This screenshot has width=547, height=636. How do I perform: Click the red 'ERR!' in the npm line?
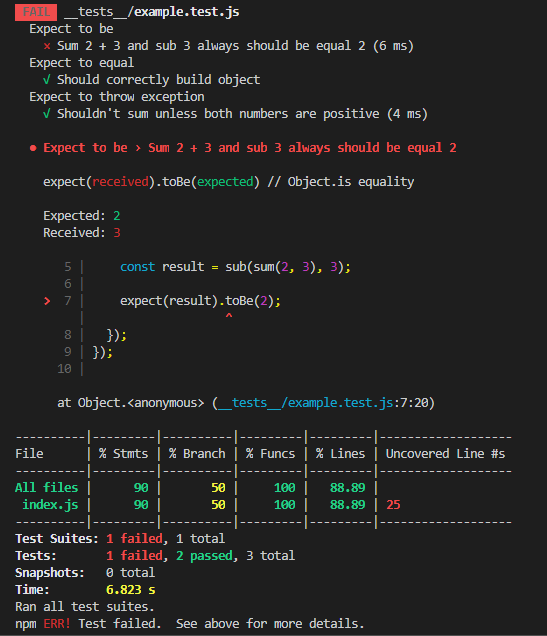click(57, 624)
